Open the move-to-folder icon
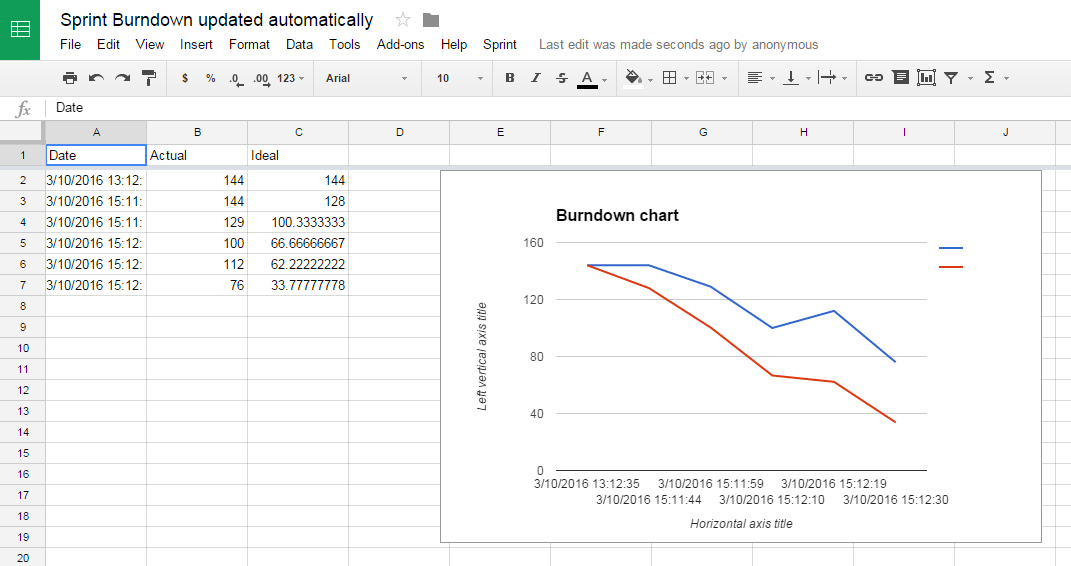Viewport: 1071px width, 566px height. coord(431,20)
